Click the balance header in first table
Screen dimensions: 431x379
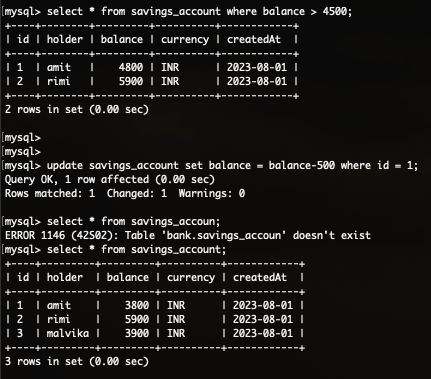[x=122, y=40]
